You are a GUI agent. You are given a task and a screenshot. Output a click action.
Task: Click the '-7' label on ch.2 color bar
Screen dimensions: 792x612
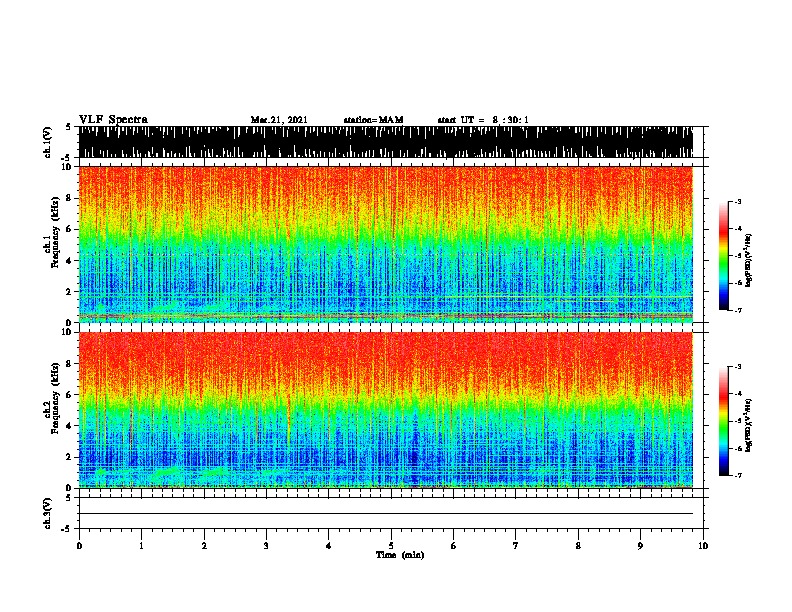coord(738,475)
